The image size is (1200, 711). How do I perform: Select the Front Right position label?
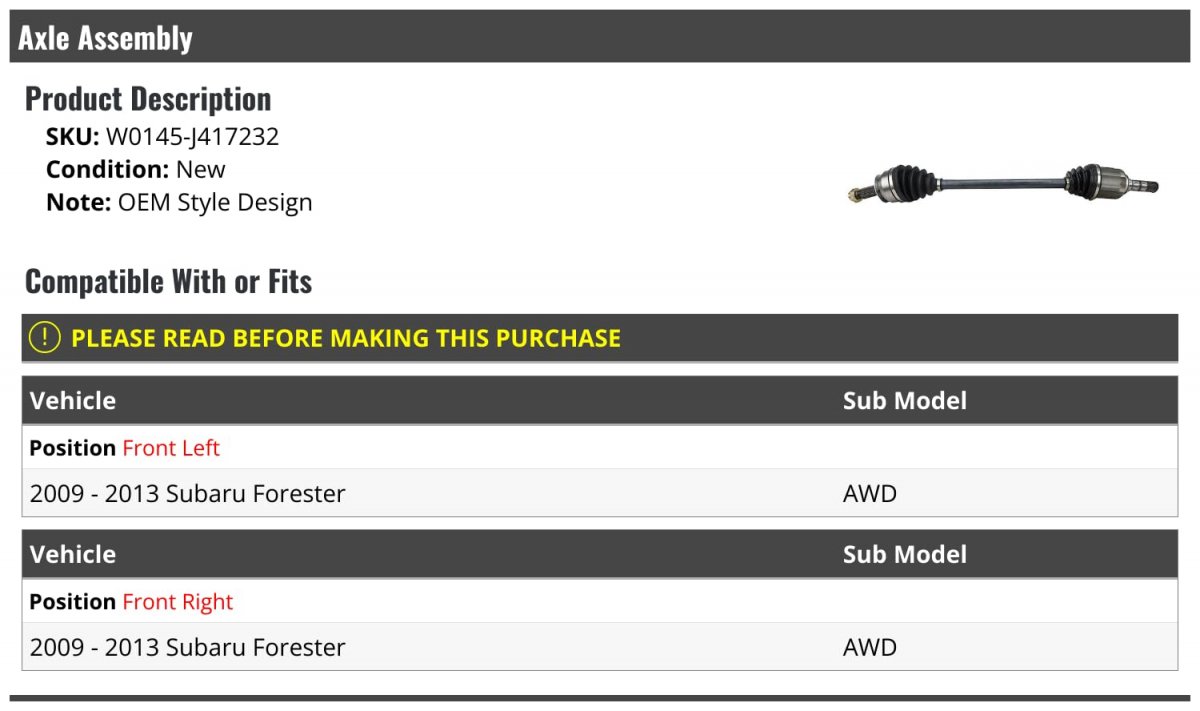pos(177,602)
